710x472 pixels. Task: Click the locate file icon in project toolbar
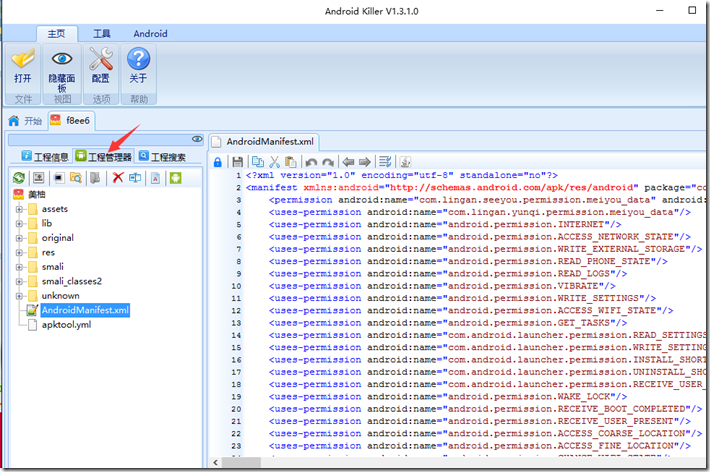click(39, 178)
